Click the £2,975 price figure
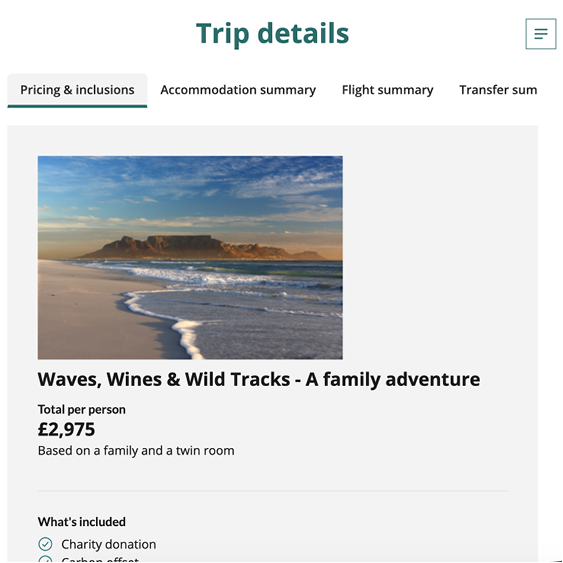 pyautogui.click(x=66, y=429)
